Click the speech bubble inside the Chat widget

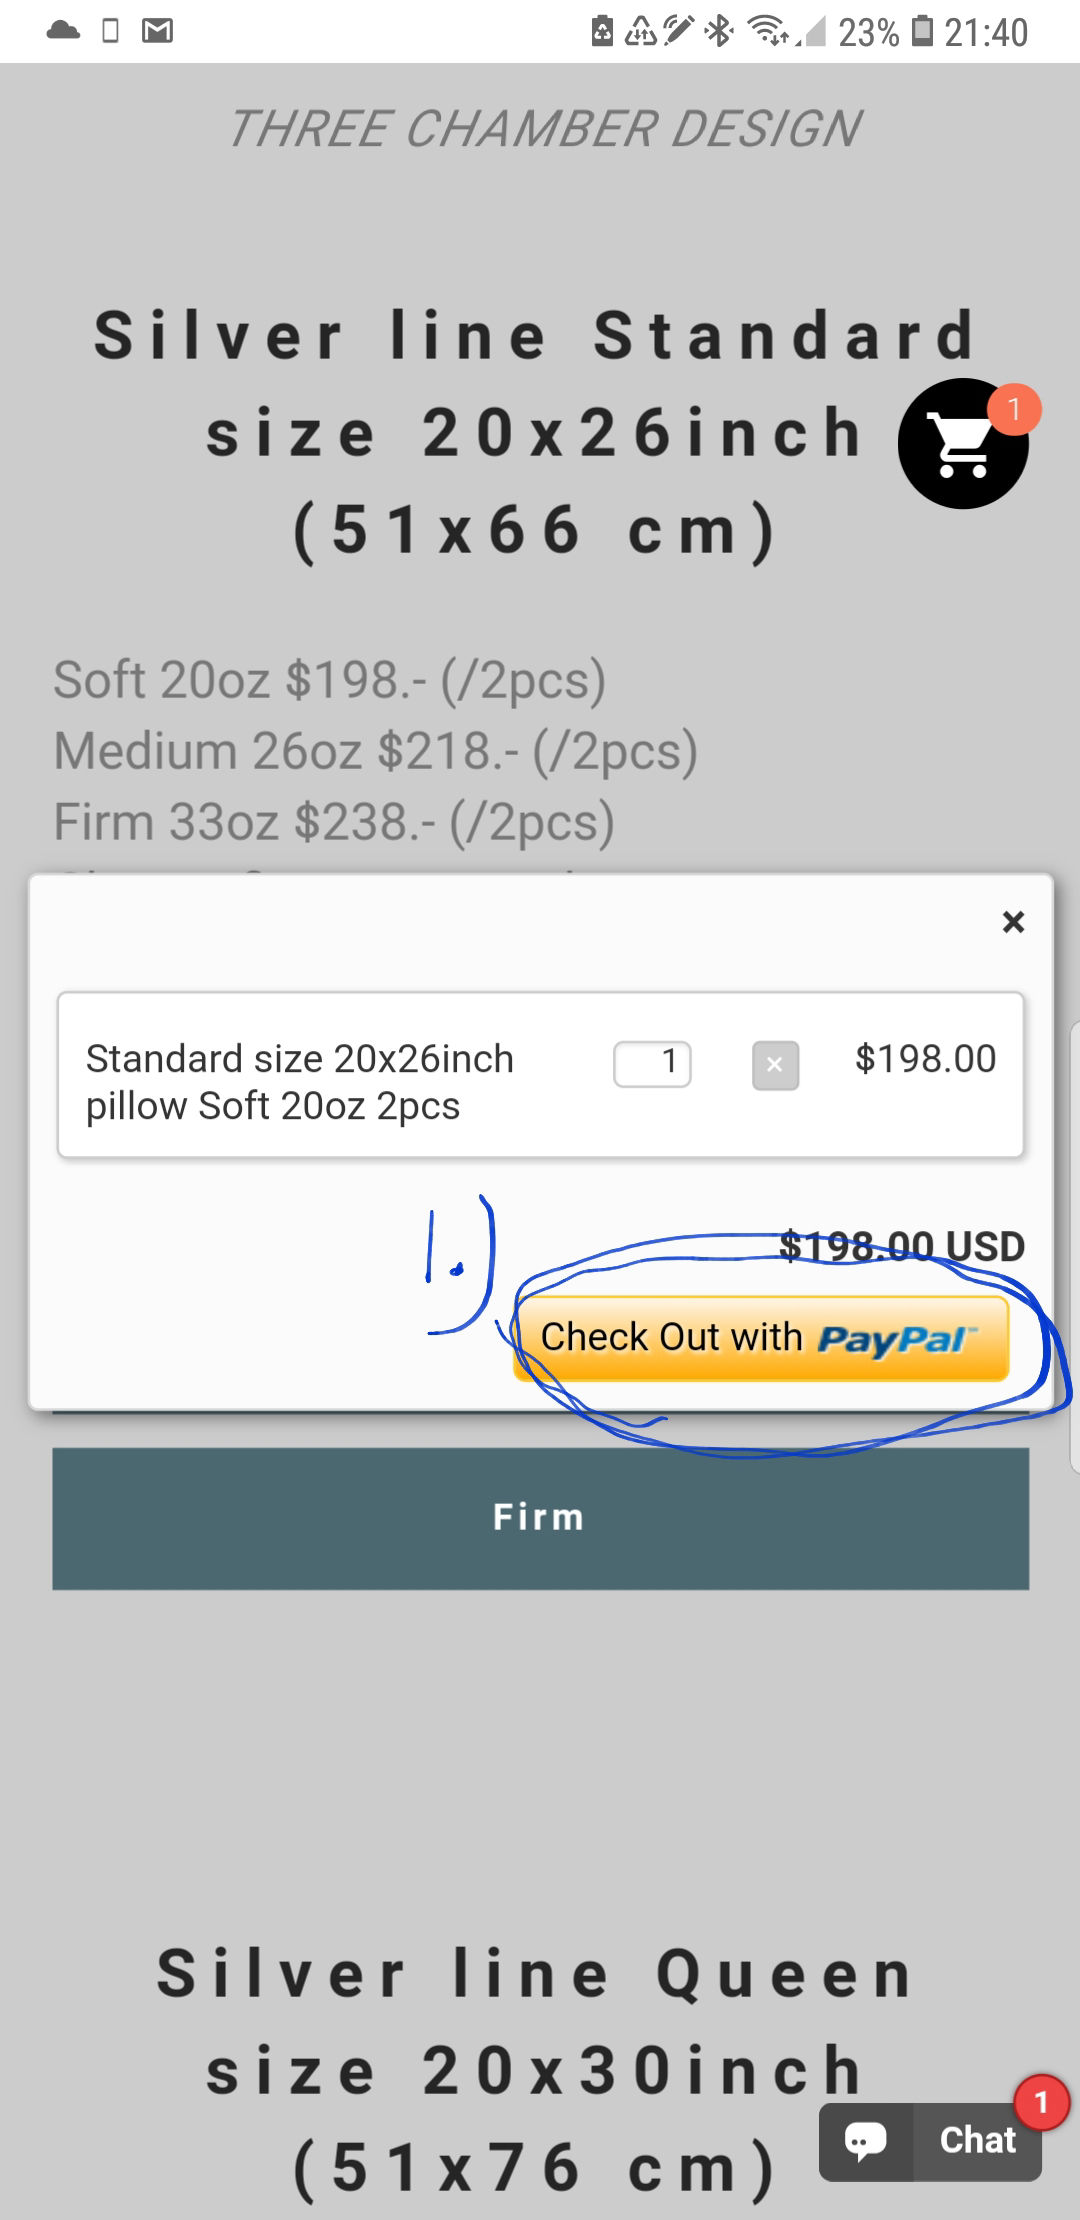(866, 2140)
